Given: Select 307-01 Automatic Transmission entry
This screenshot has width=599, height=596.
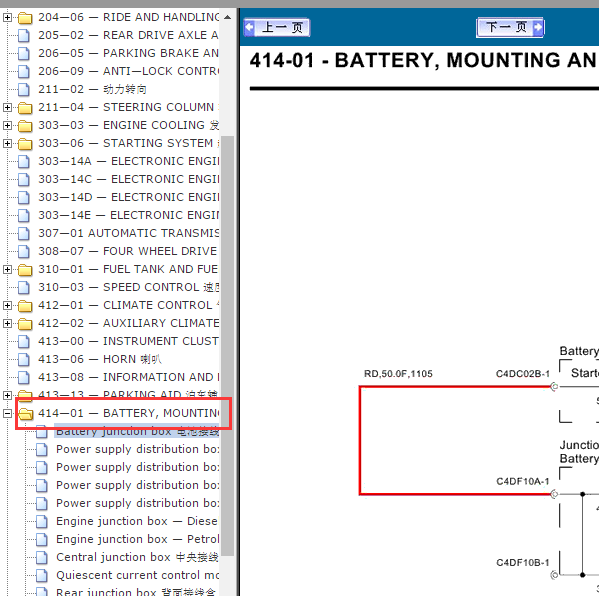Looking at the screenshot, I should tap(128, 233).
